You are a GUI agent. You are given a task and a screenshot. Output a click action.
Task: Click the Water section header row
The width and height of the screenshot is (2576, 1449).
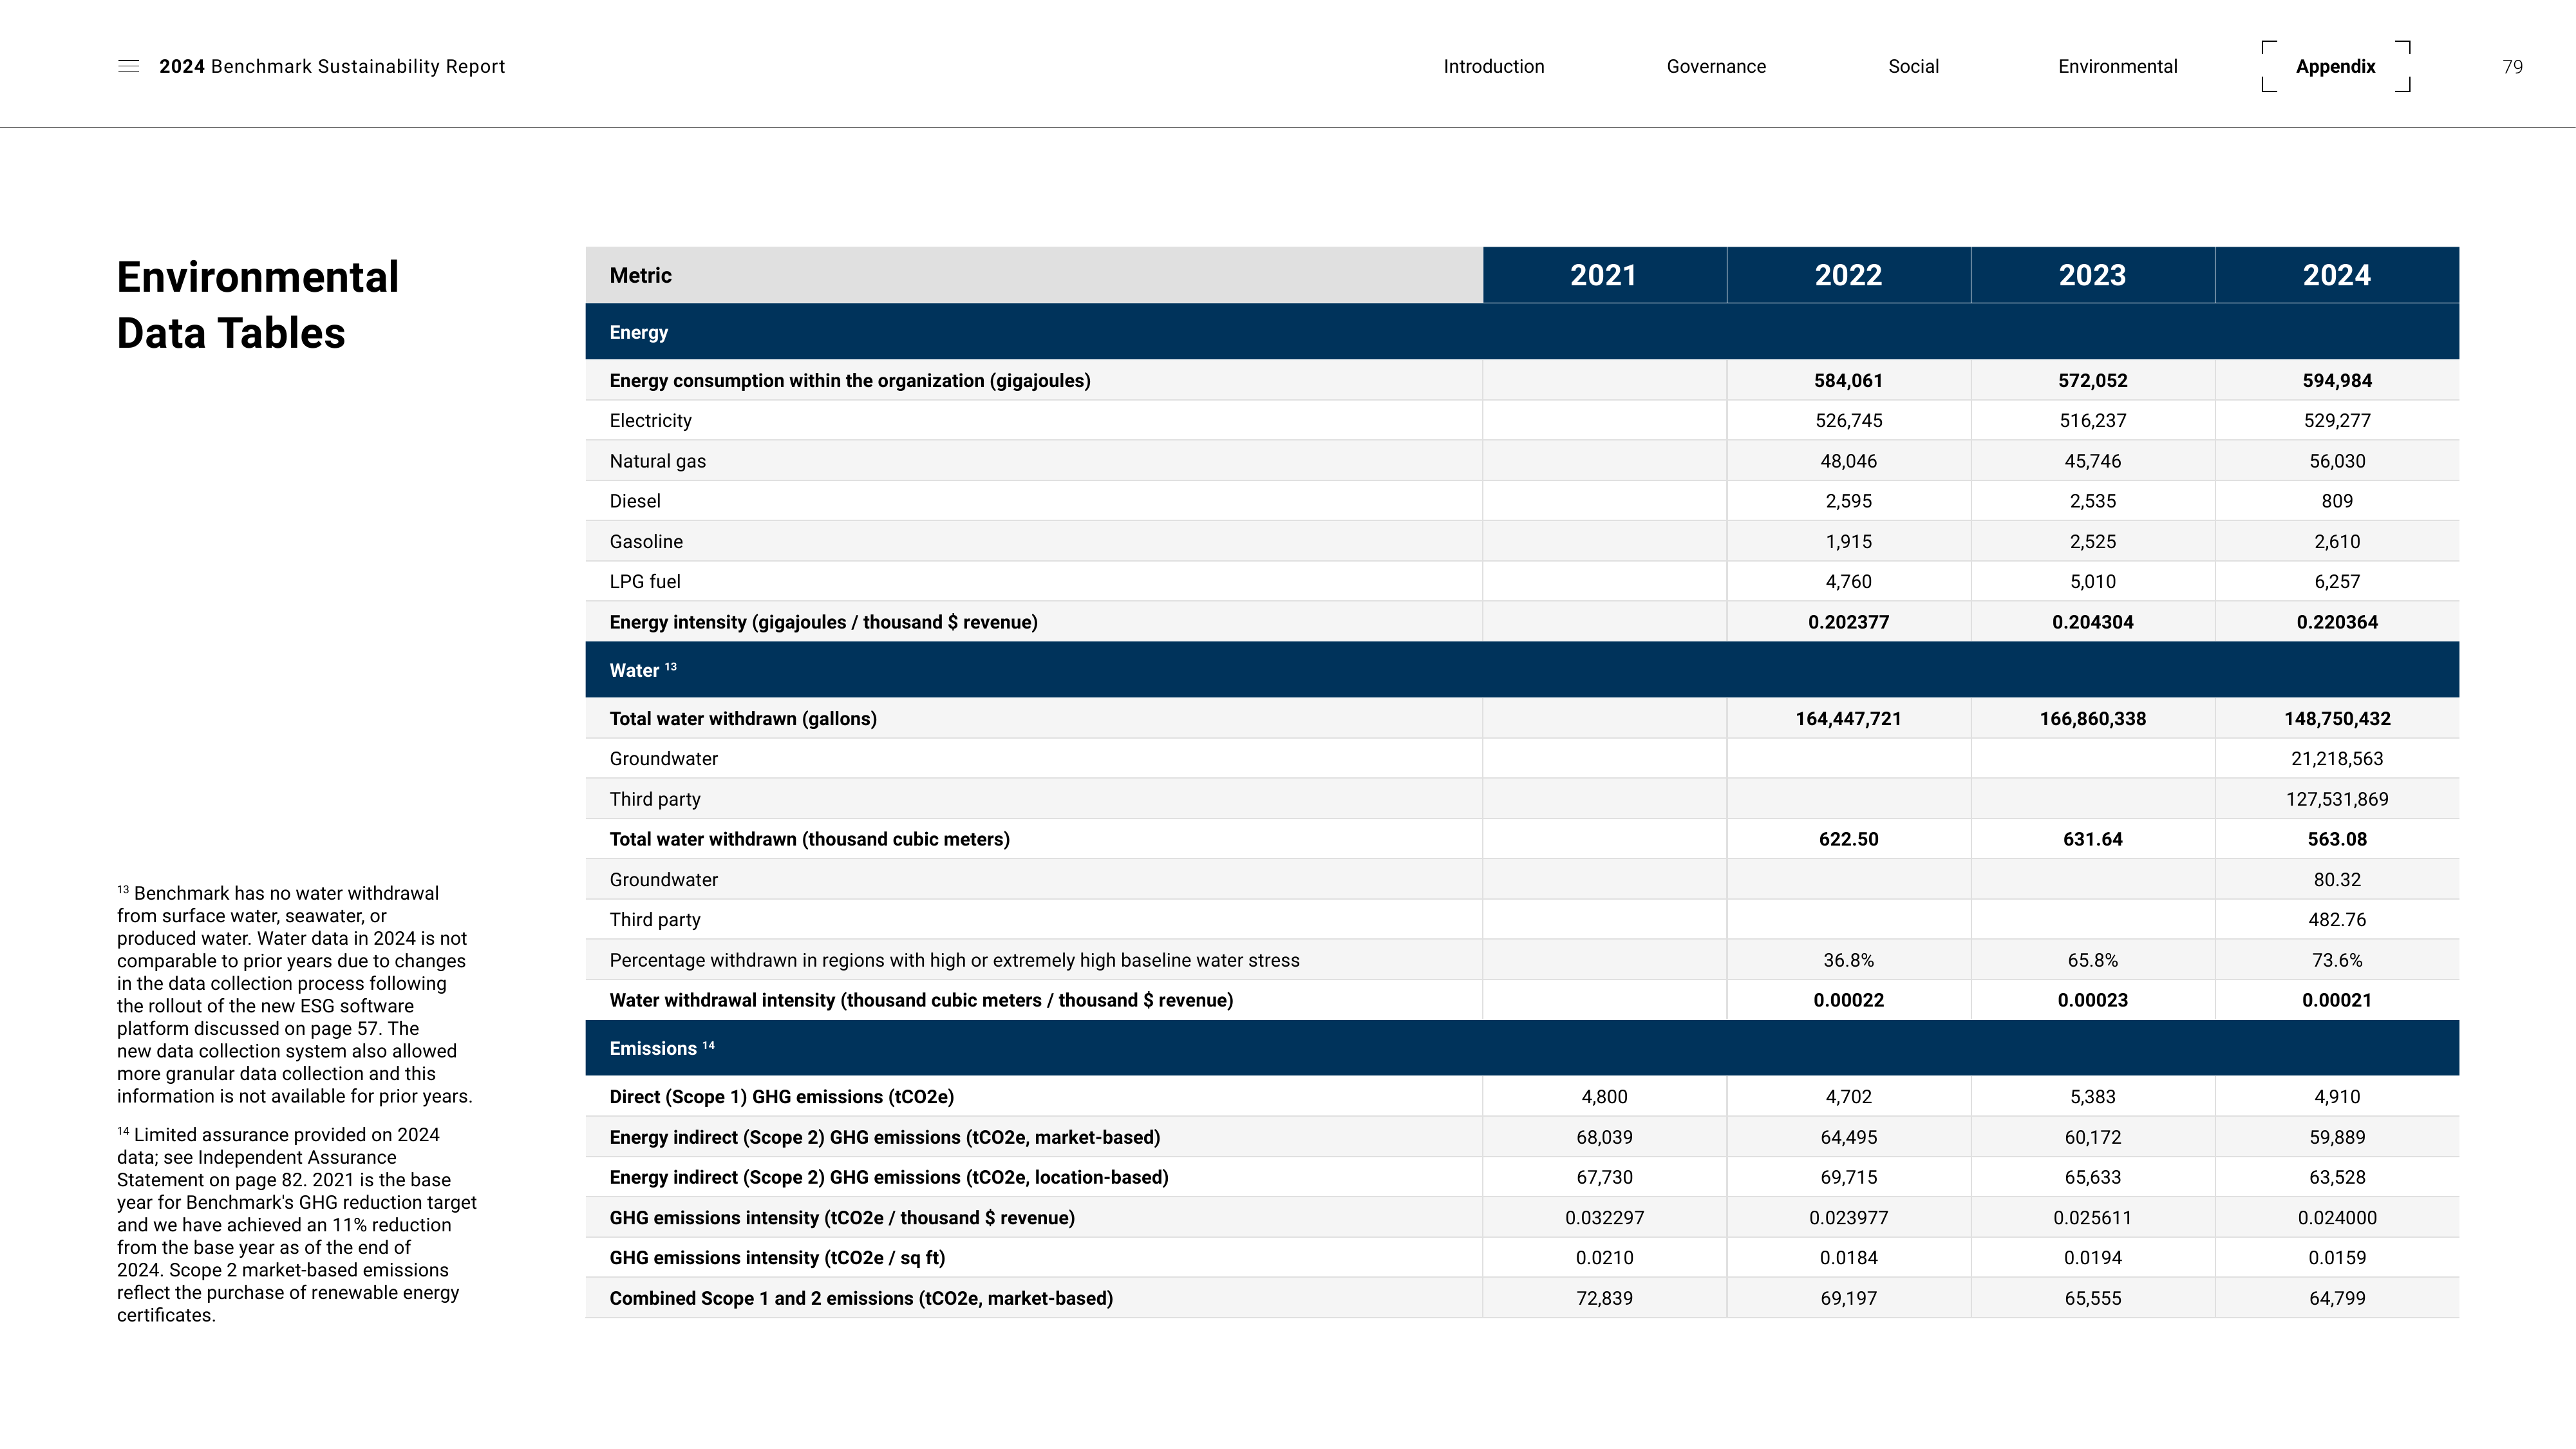click(x=1522, y=670)
